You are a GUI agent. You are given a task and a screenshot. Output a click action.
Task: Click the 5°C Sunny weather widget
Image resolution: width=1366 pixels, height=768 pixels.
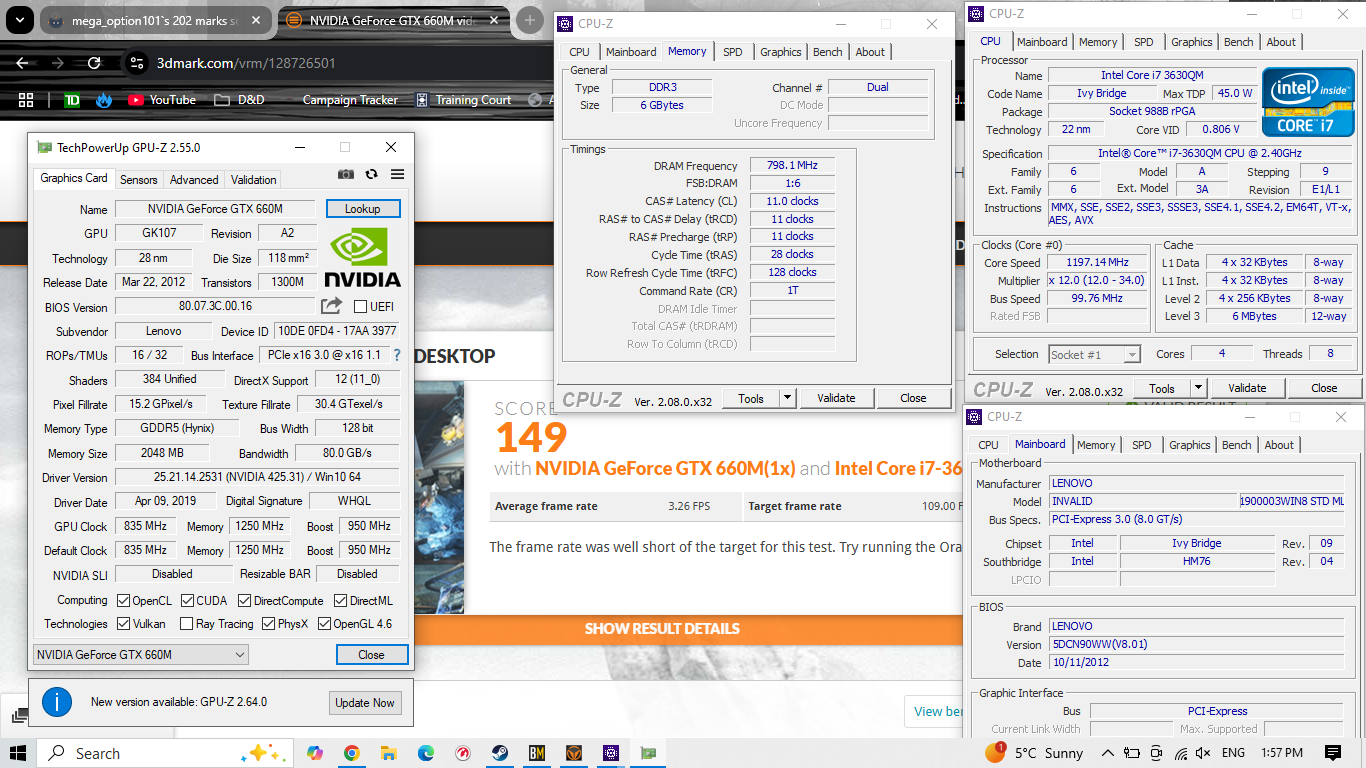pos(1035,753)
